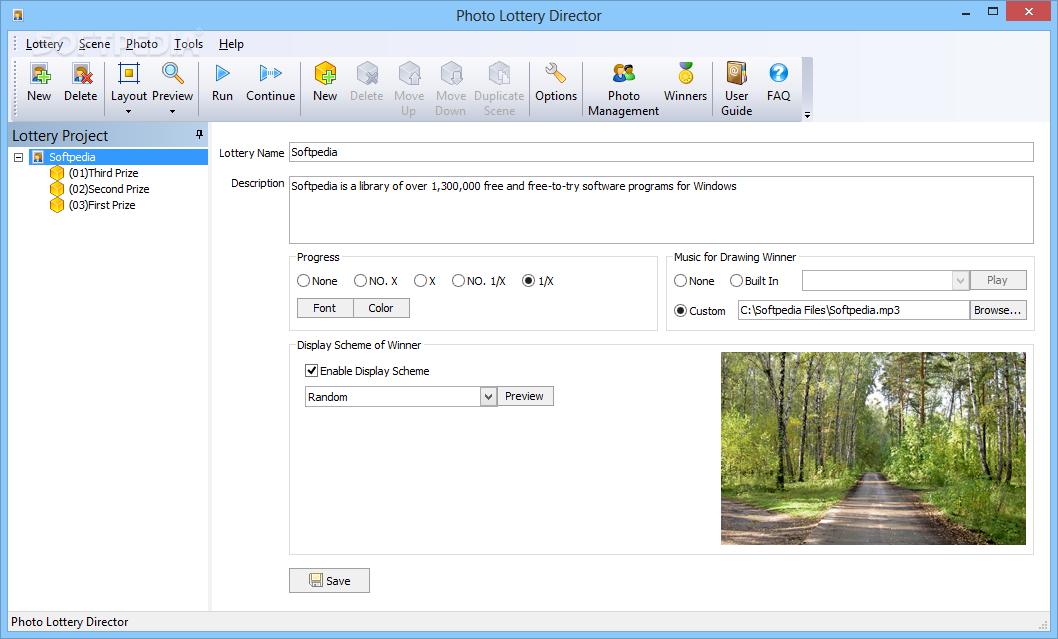
Task: Open the Scene menu
Action: (94, 44)
